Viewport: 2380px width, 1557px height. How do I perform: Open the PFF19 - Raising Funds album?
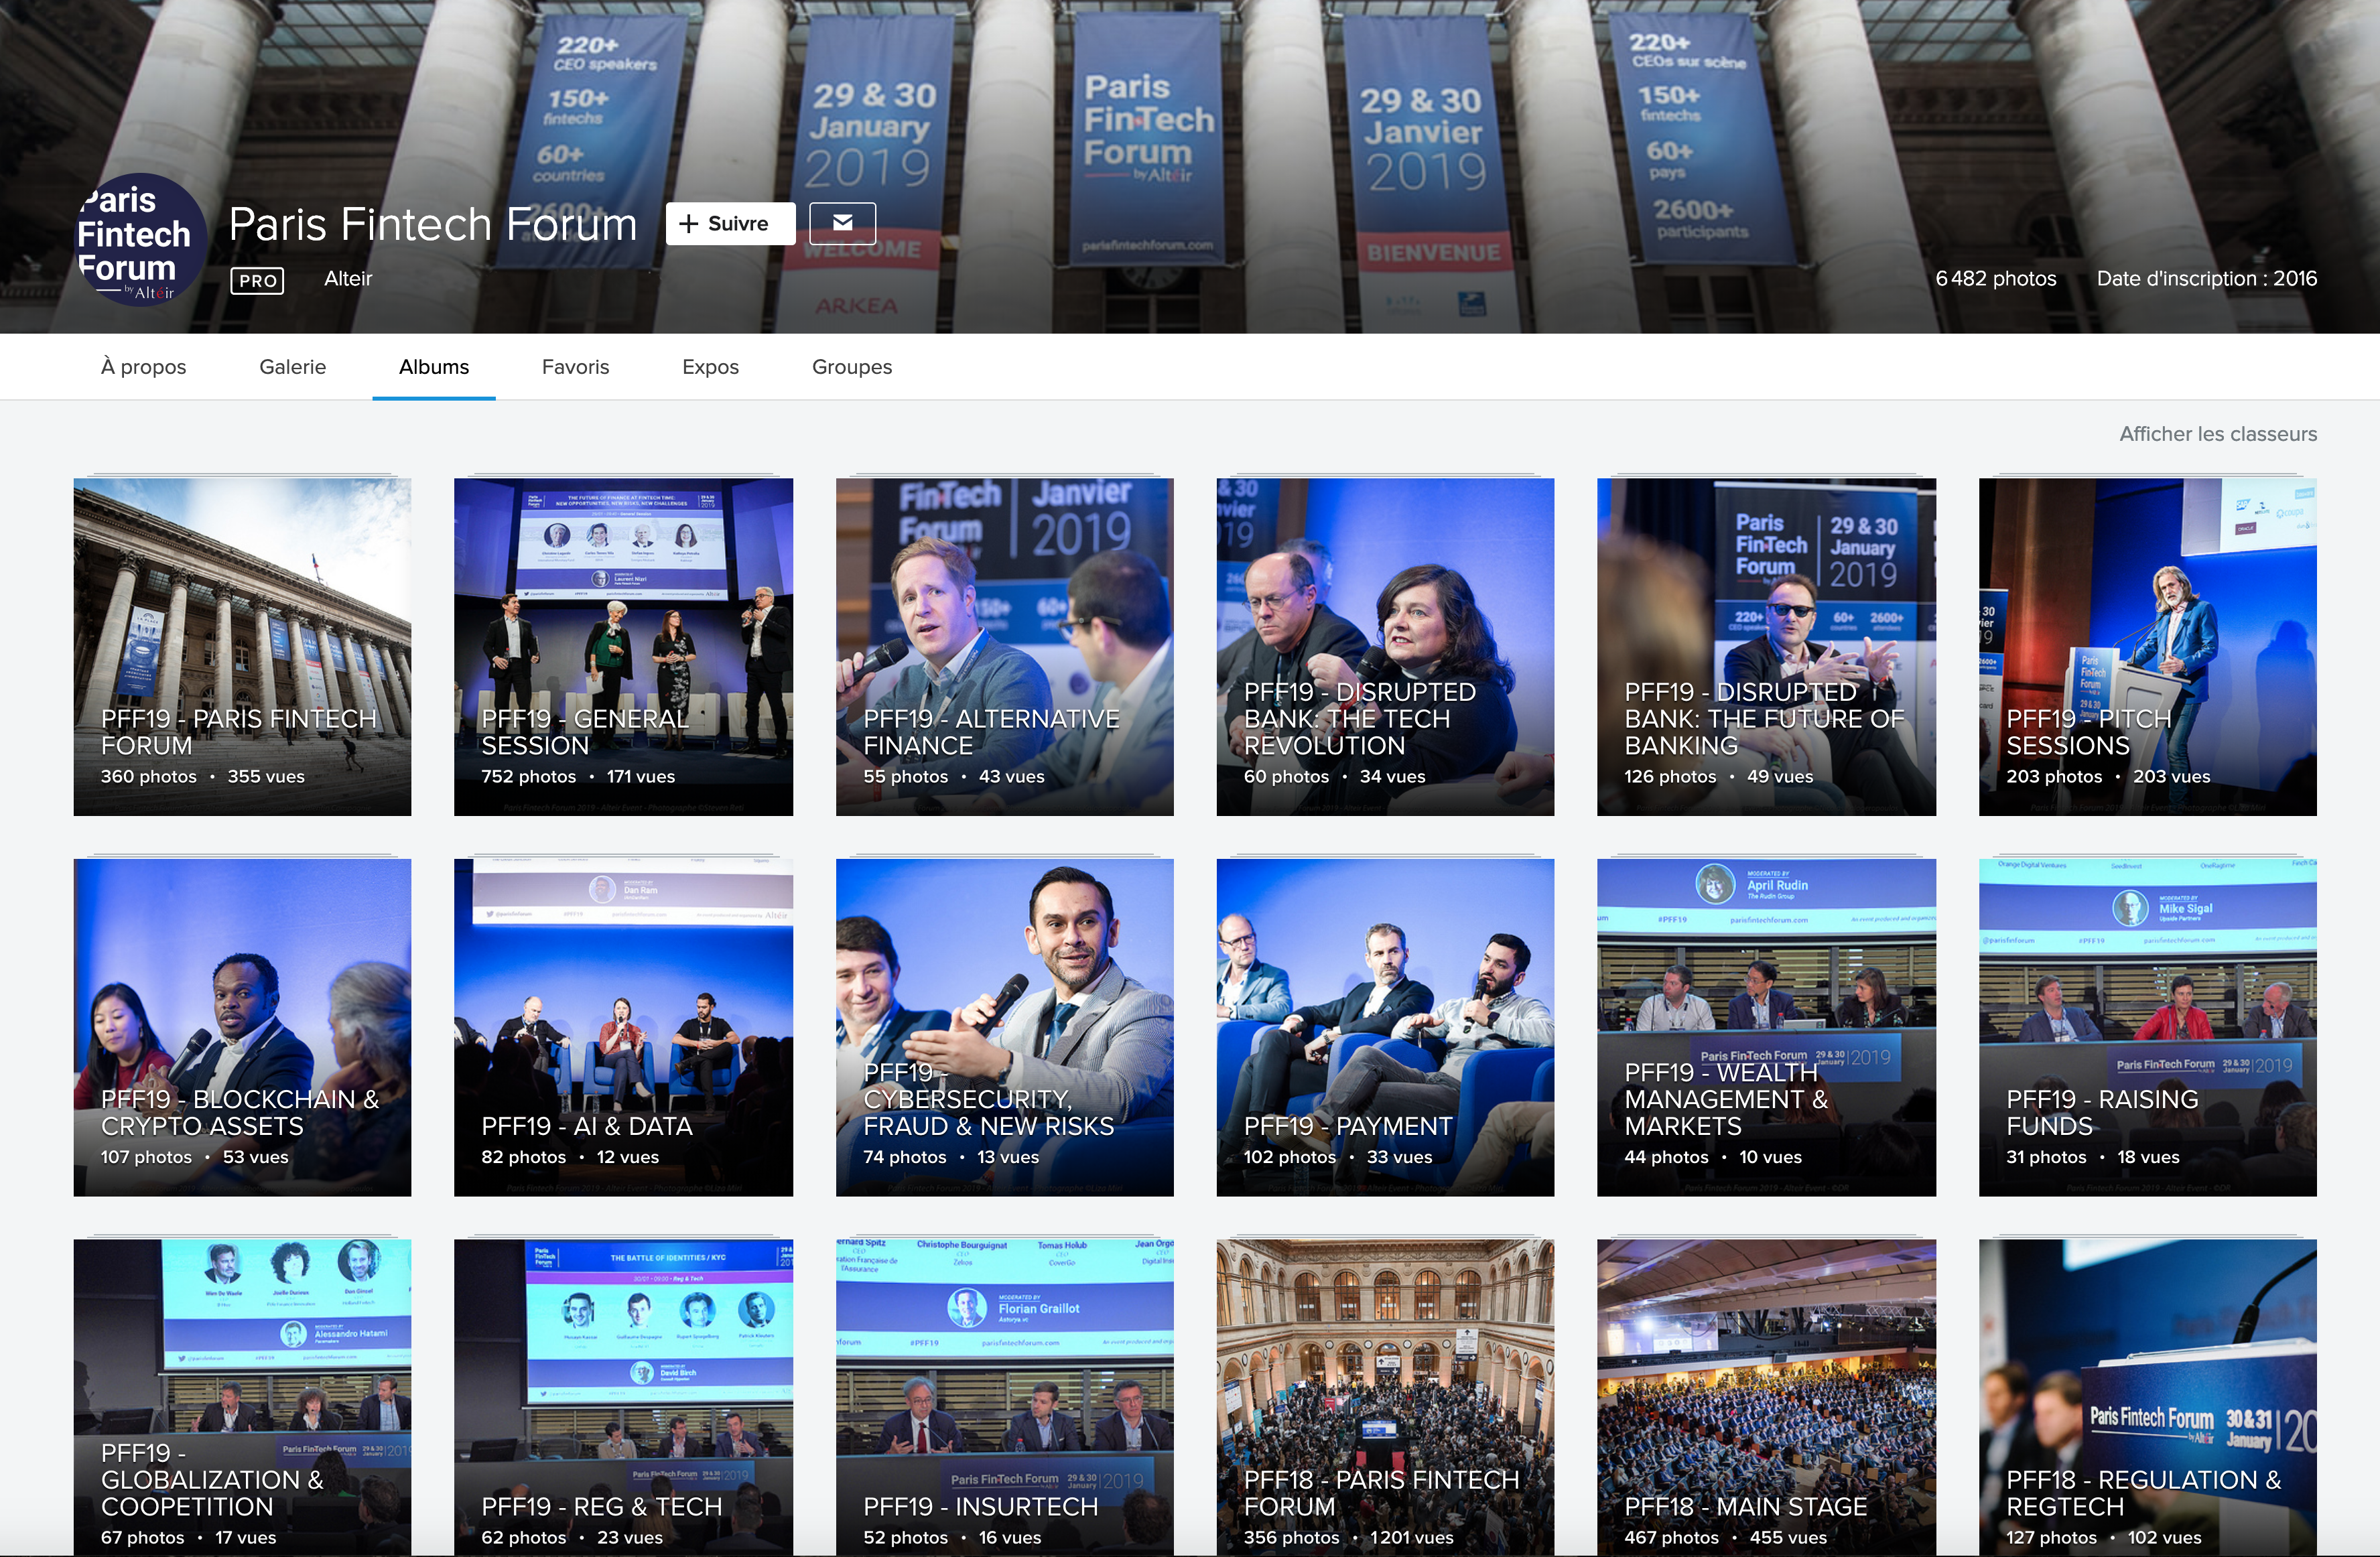(x=2147, y=1027)
